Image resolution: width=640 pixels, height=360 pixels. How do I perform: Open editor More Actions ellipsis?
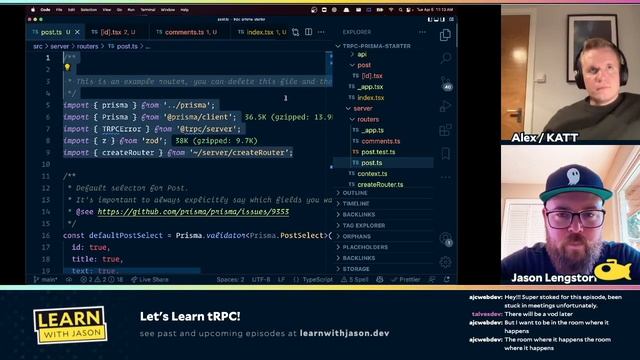[x=321, y=32]
